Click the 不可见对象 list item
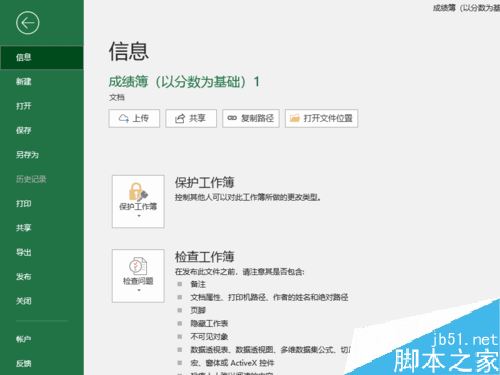Viewport: 500px width, 375px height. (209, 337)
